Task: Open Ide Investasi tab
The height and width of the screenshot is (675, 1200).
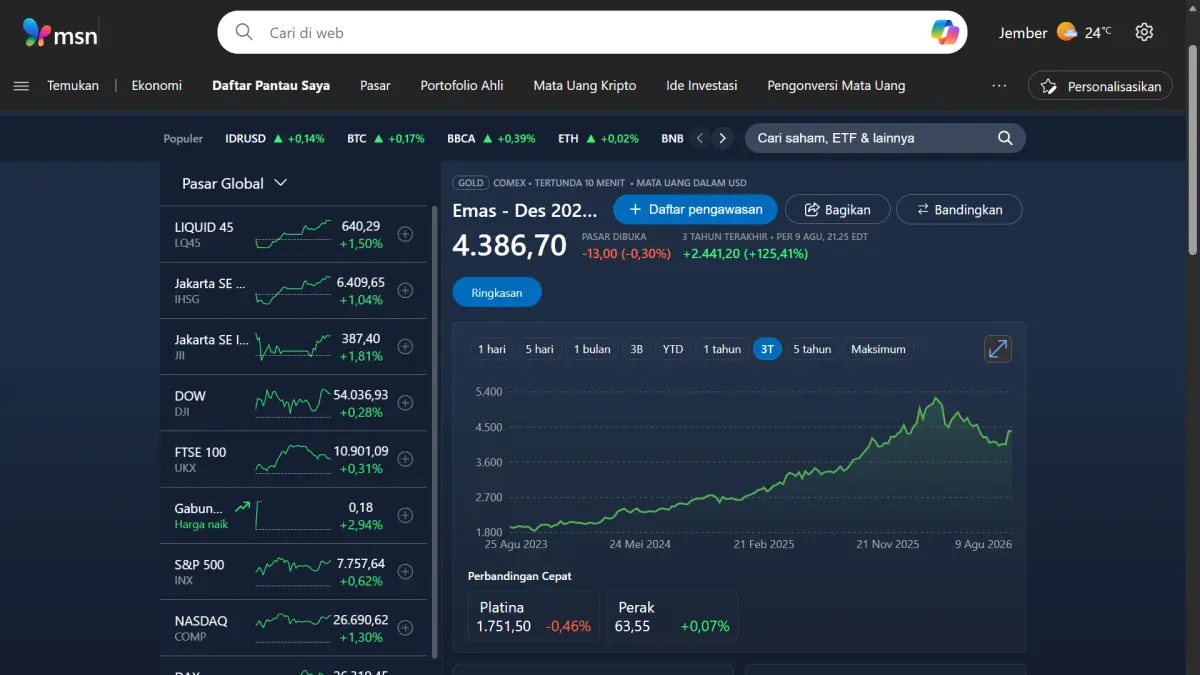Action: [702, 86]
